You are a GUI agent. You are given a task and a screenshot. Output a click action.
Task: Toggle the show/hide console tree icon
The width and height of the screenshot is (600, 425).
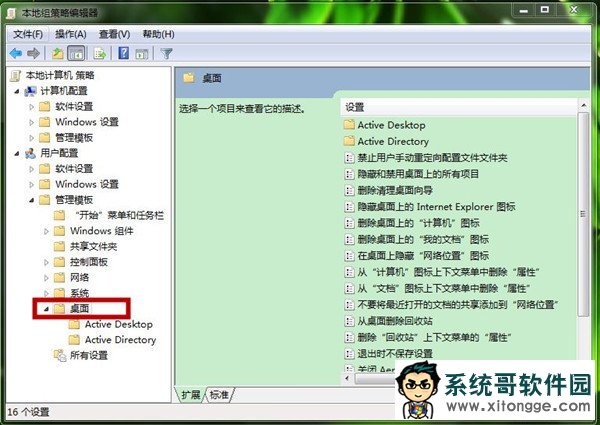76,54
